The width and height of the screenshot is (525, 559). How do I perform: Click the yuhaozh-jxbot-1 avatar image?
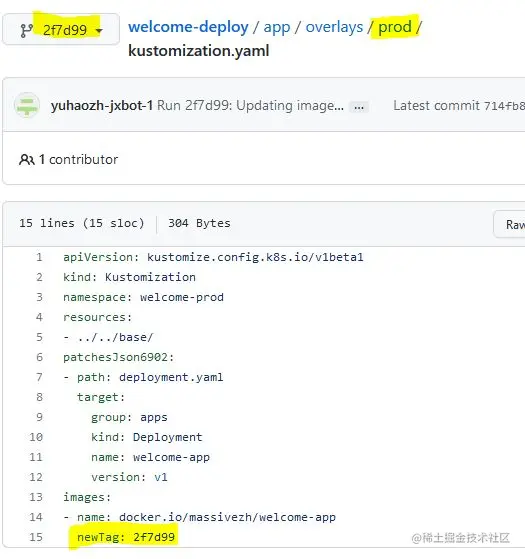(27, 106)
